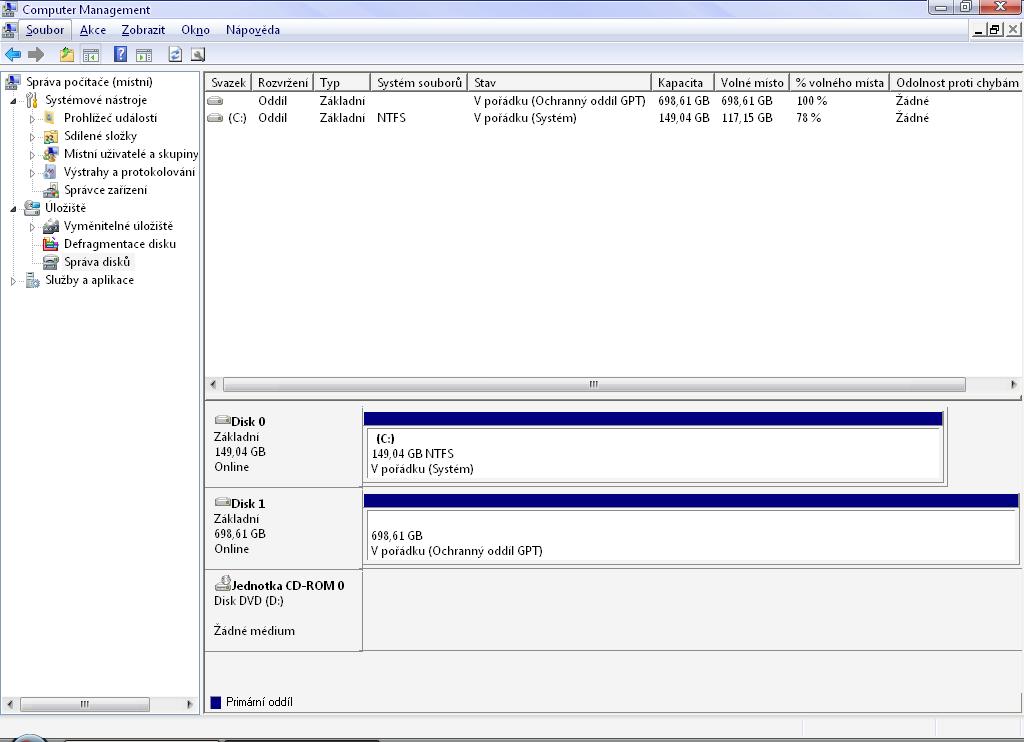Screen dimensions: 1024x742
Task: Click the Místní uživatelé a skupiny icon
Action: (50, 154)
